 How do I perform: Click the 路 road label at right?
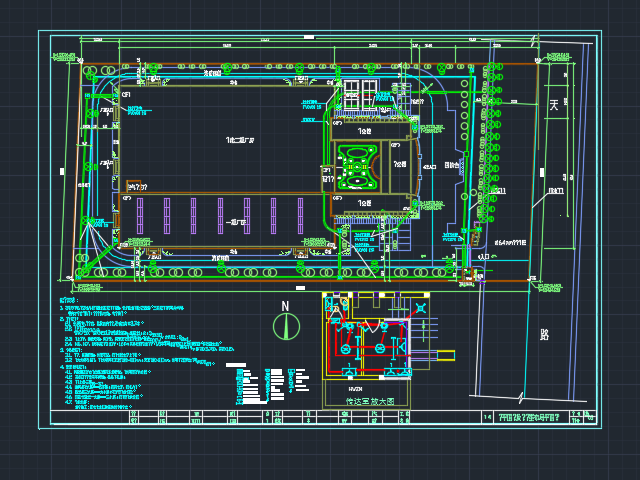point(546,335)
